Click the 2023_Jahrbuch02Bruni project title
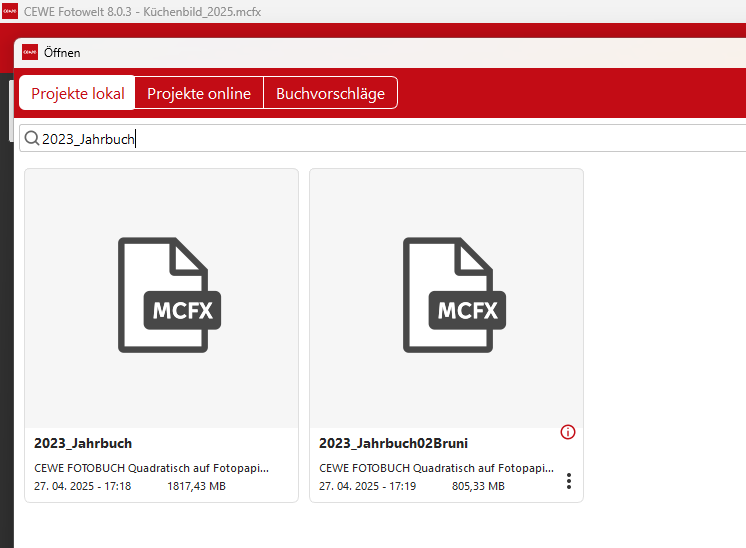This screenshot has width=746, height=548. click(x=393, y=443)
